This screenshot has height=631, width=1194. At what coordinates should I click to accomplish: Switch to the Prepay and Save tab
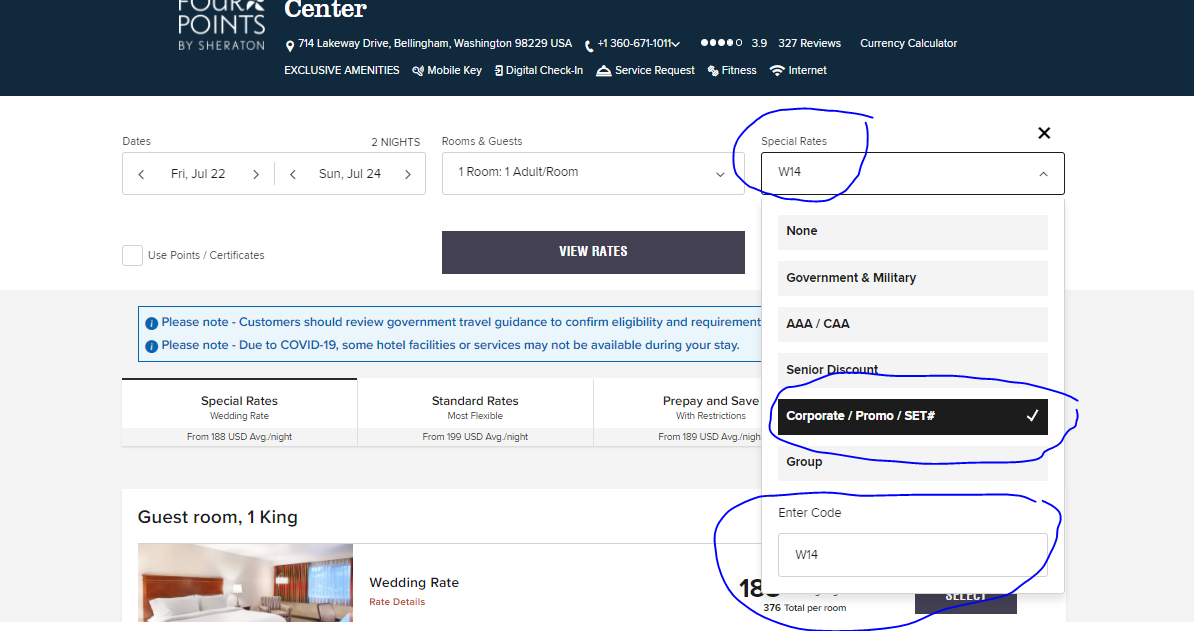click(x=678, y=412)
